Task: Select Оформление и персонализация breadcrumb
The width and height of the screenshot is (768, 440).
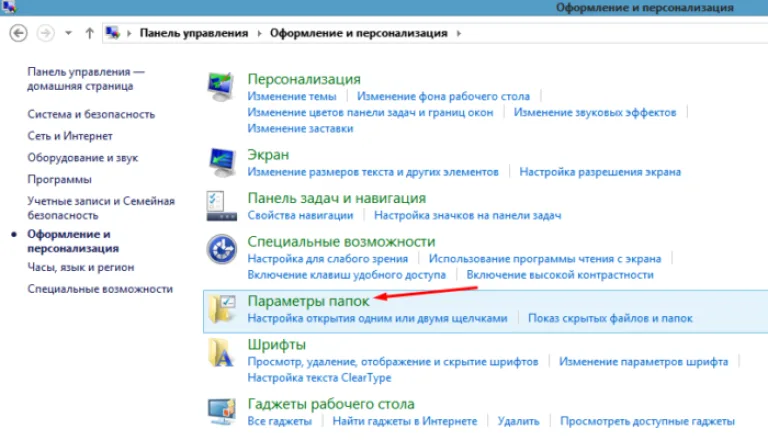Action: click(359, 33)
